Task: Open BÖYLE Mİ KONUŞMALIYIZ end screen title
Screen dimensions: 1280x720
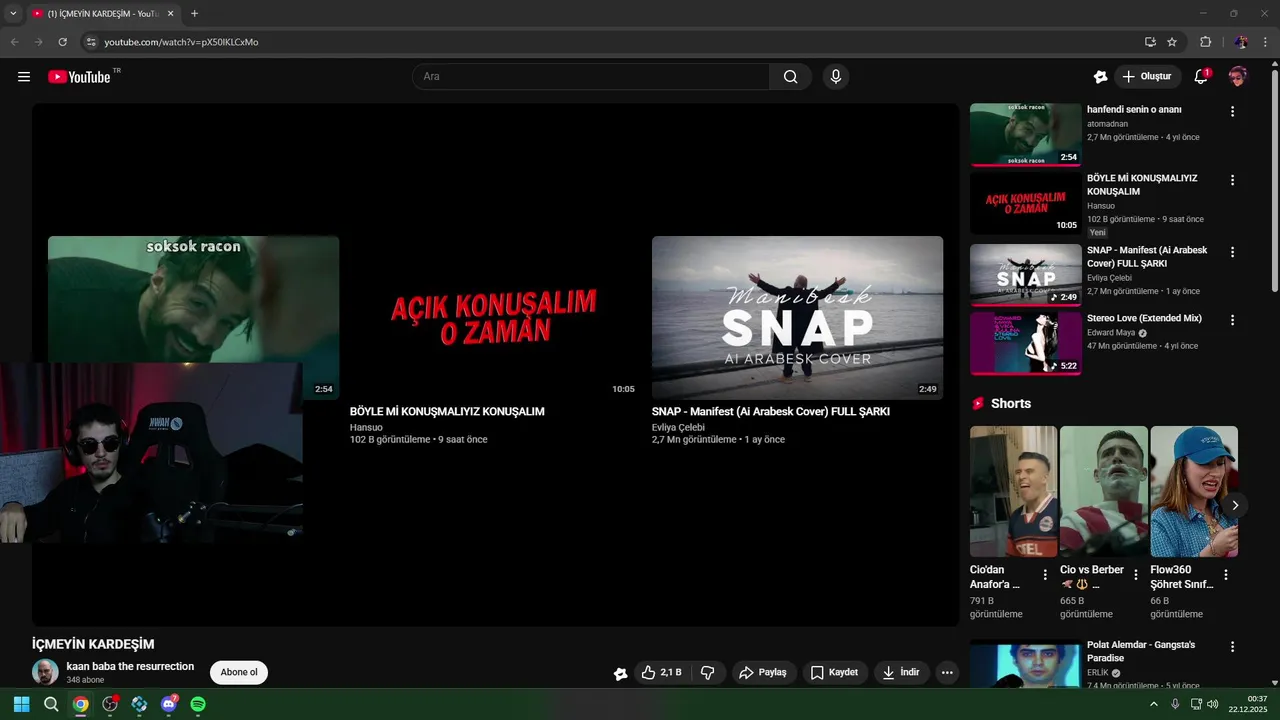Action: (447, 412)
